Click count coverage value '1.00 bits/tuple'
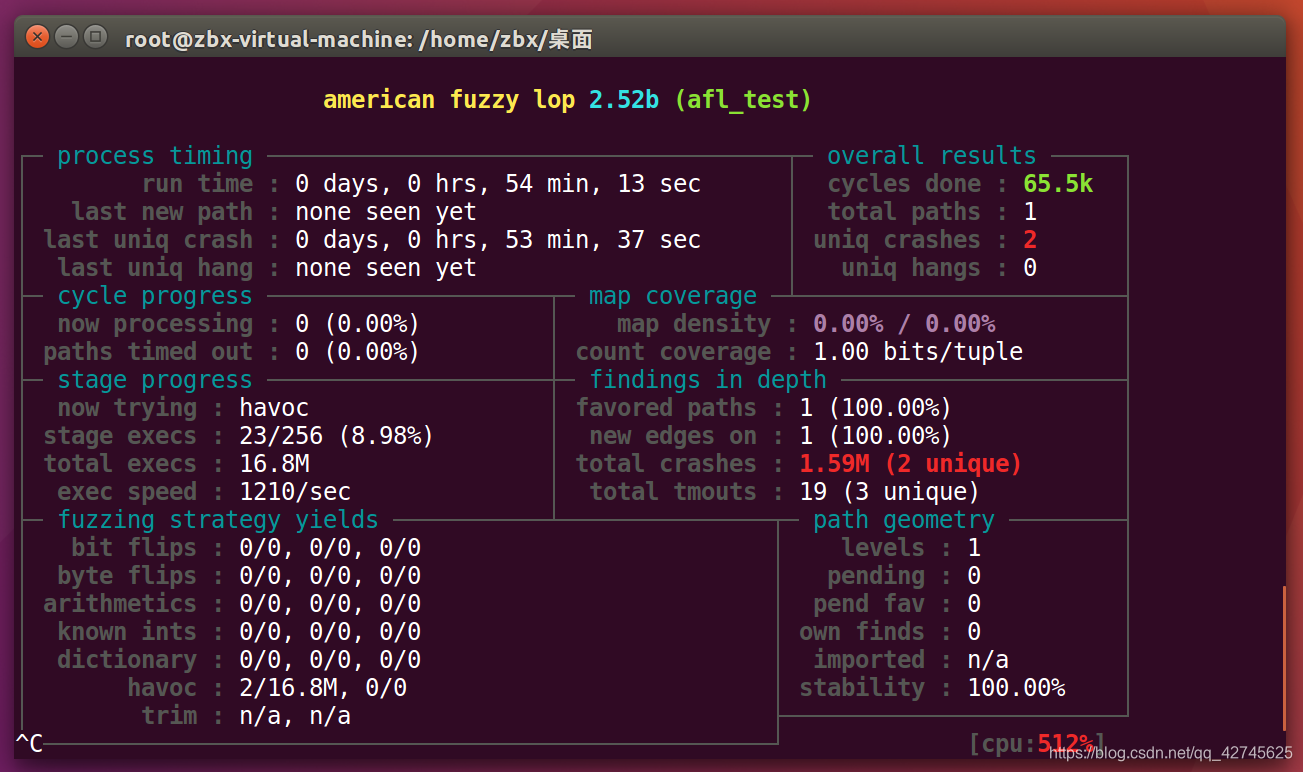This screenshot has height=772, width=1303. click(918, 352)
